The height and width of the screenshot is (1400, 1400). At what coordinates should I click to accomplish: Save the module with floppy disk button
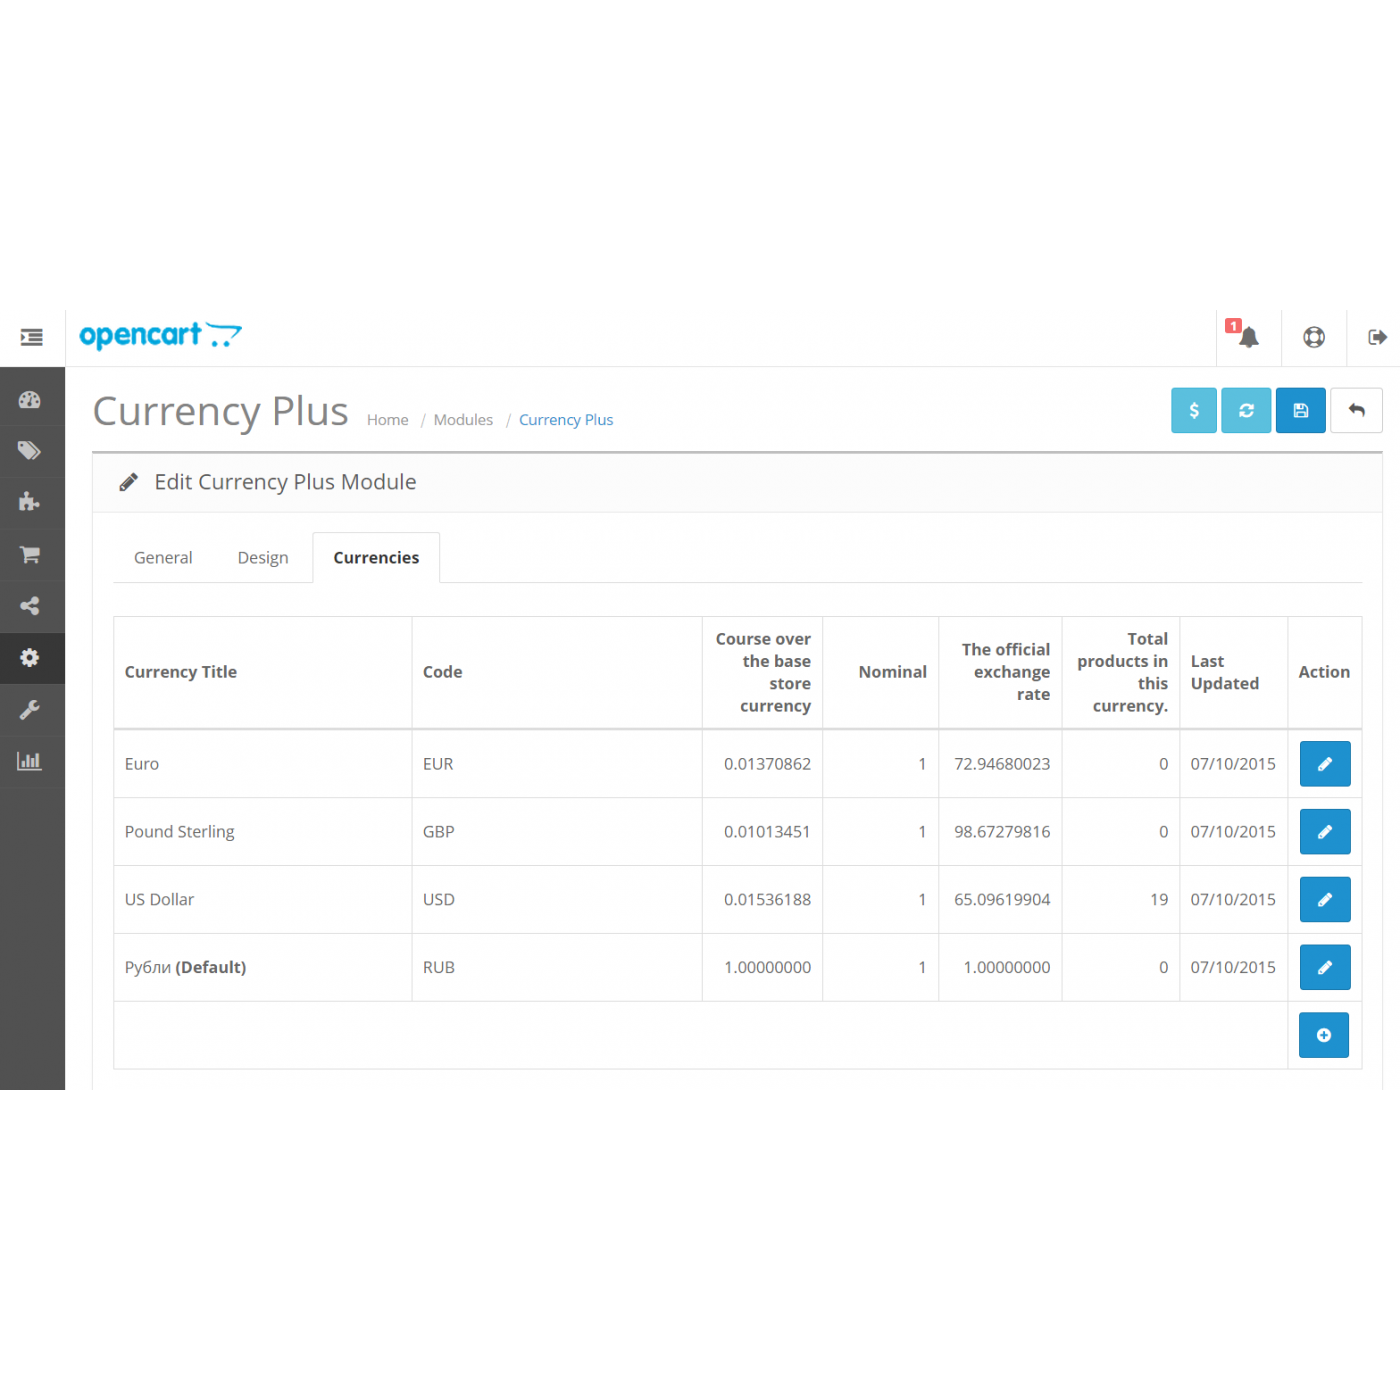[x=1300, y=410]
